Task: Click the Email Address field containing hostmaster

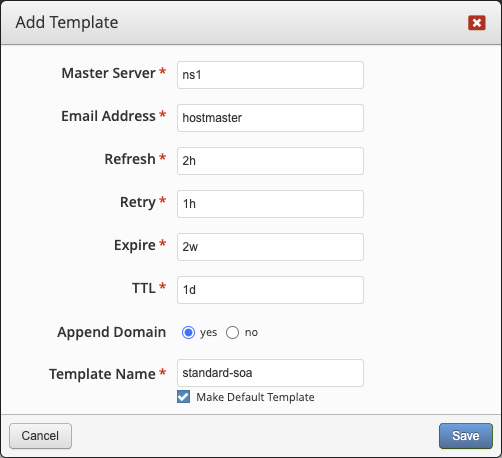Action: point(270,118)
